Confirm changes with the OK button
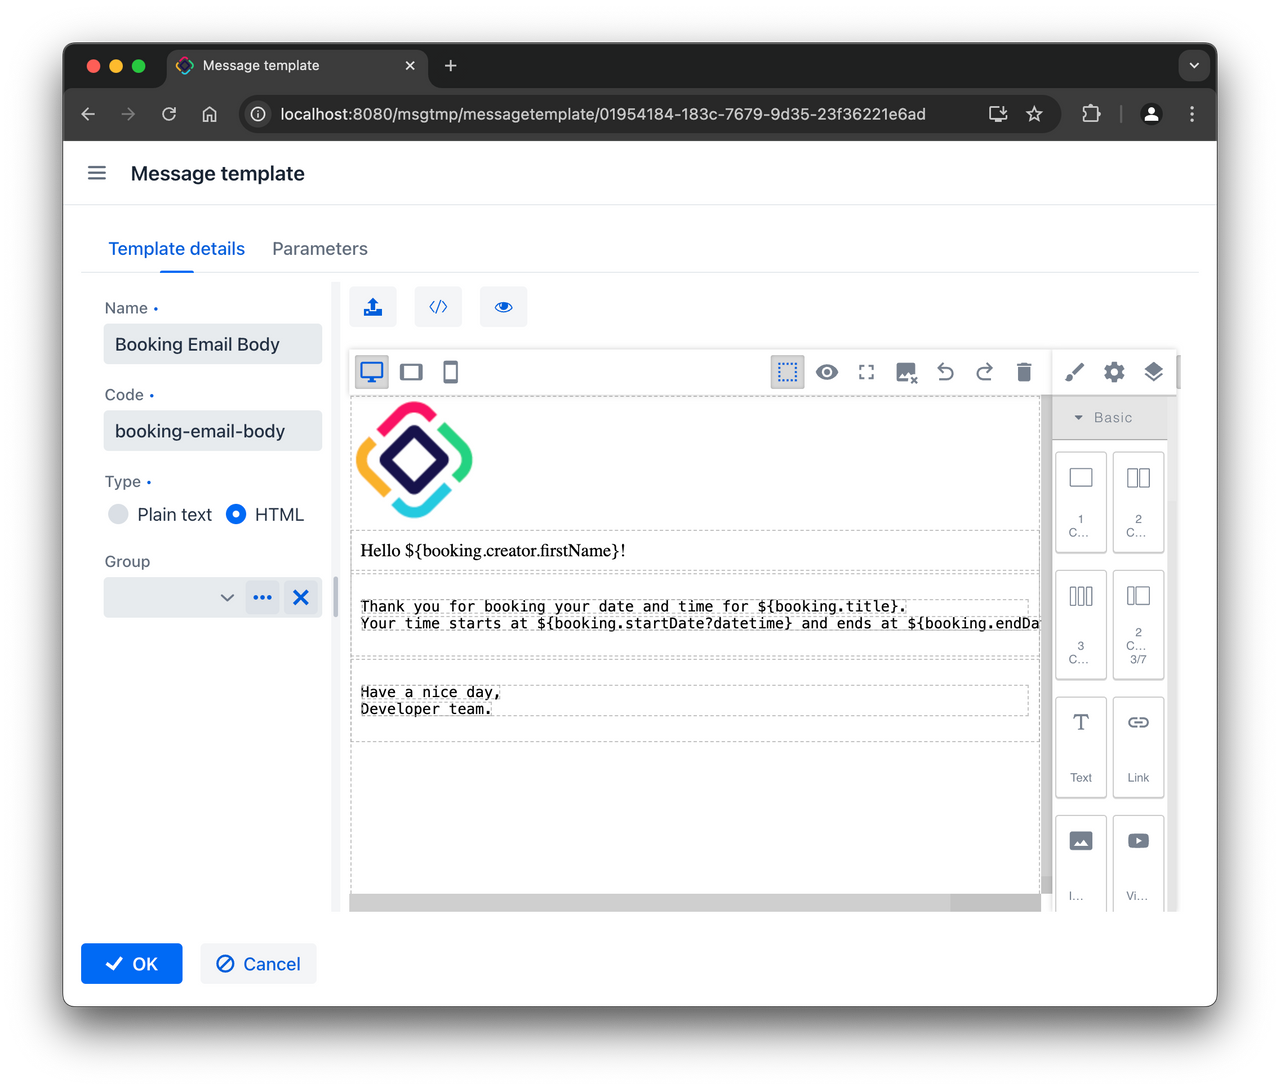Screen dimensions: 1280x1090 (x=131, y=963)
